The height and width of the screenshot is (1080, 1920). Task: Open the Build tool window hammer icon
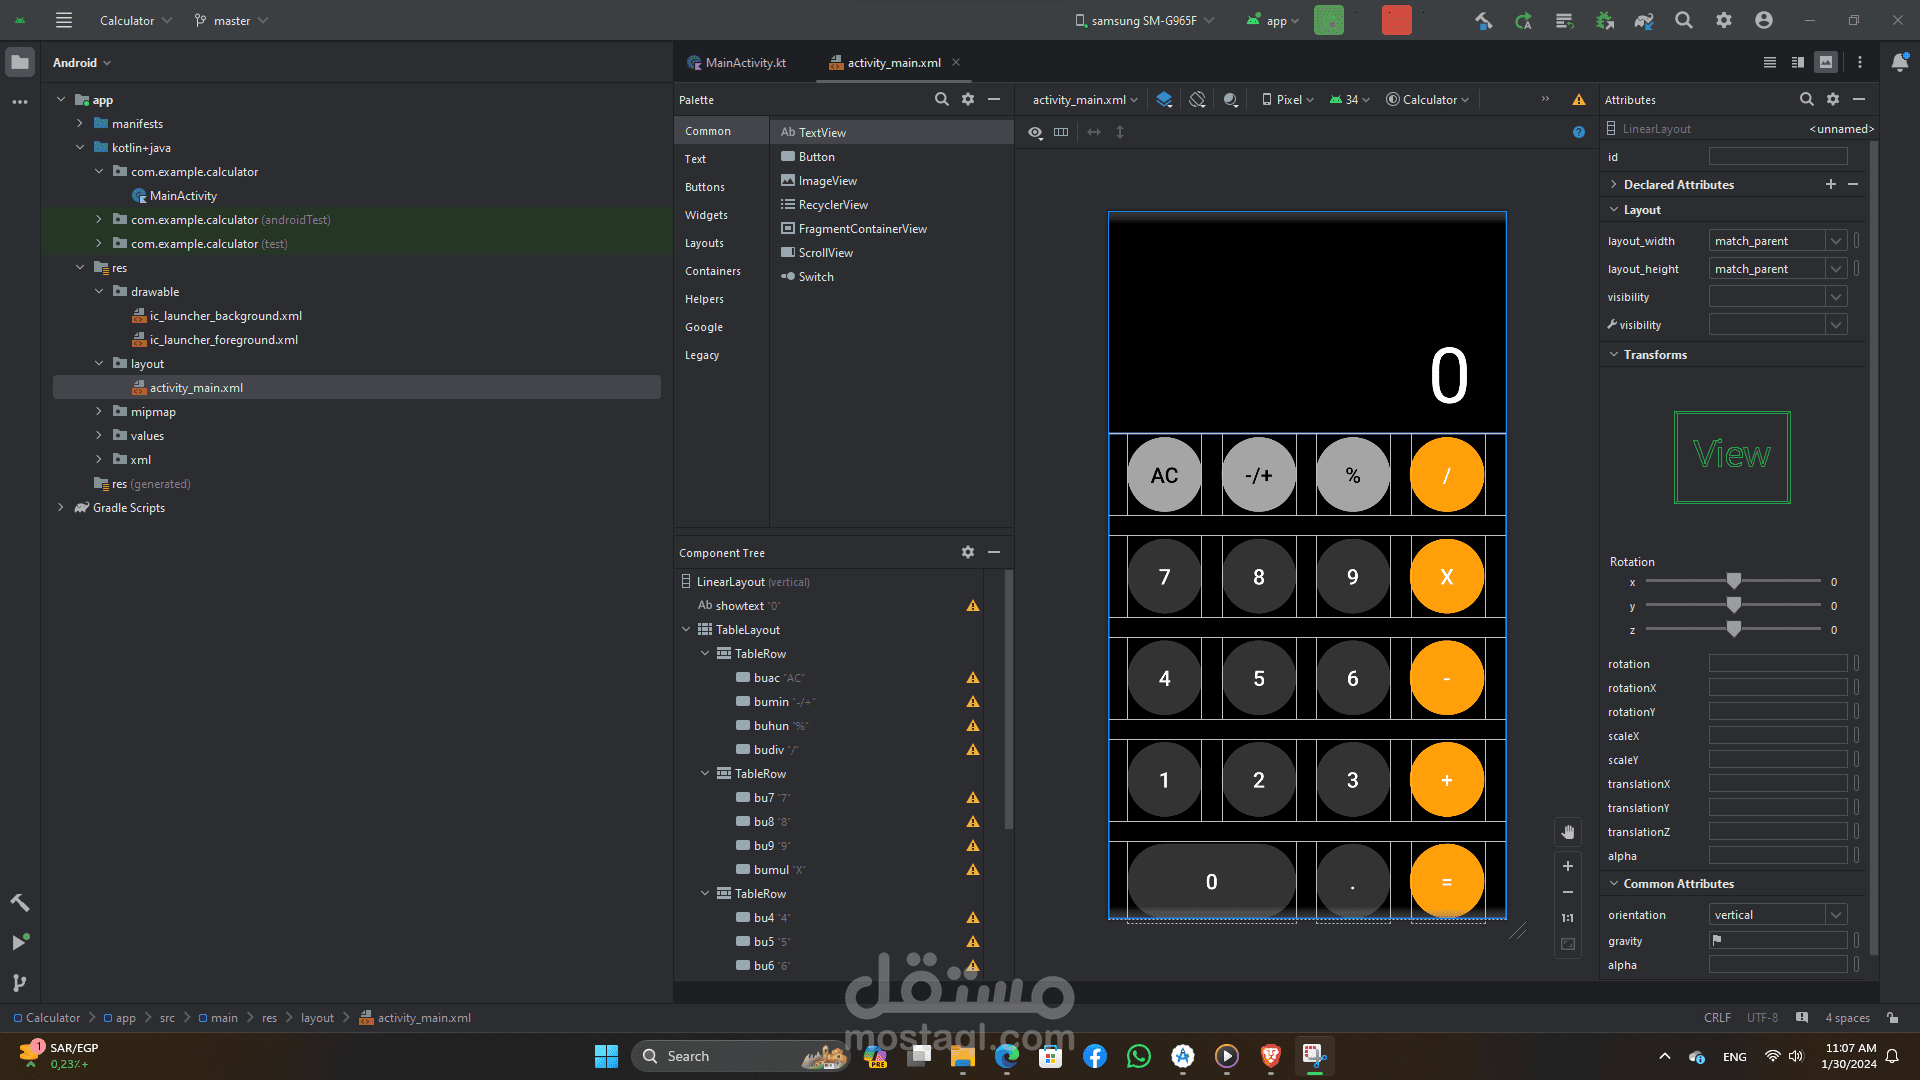tap(20, 902)
